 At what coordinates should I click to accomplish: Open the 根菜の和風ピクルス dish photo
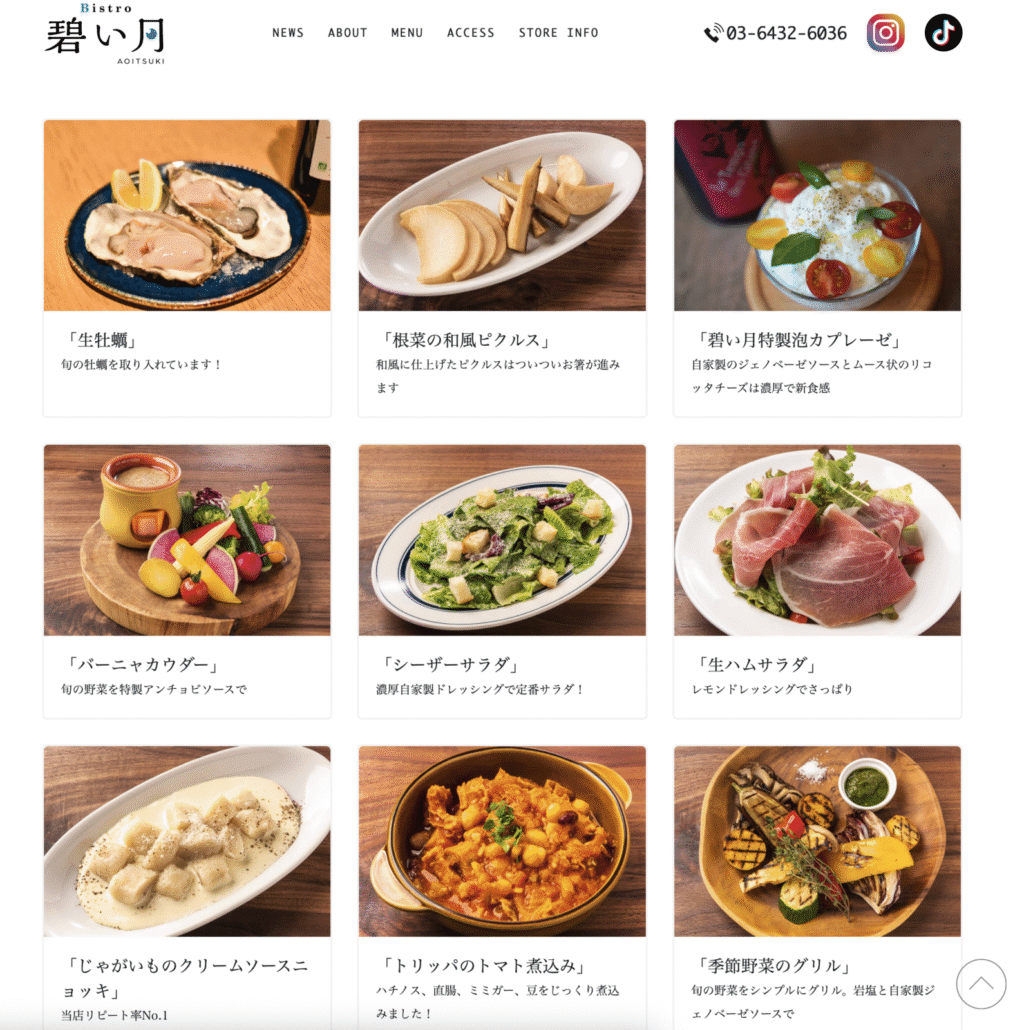[502, 215]
